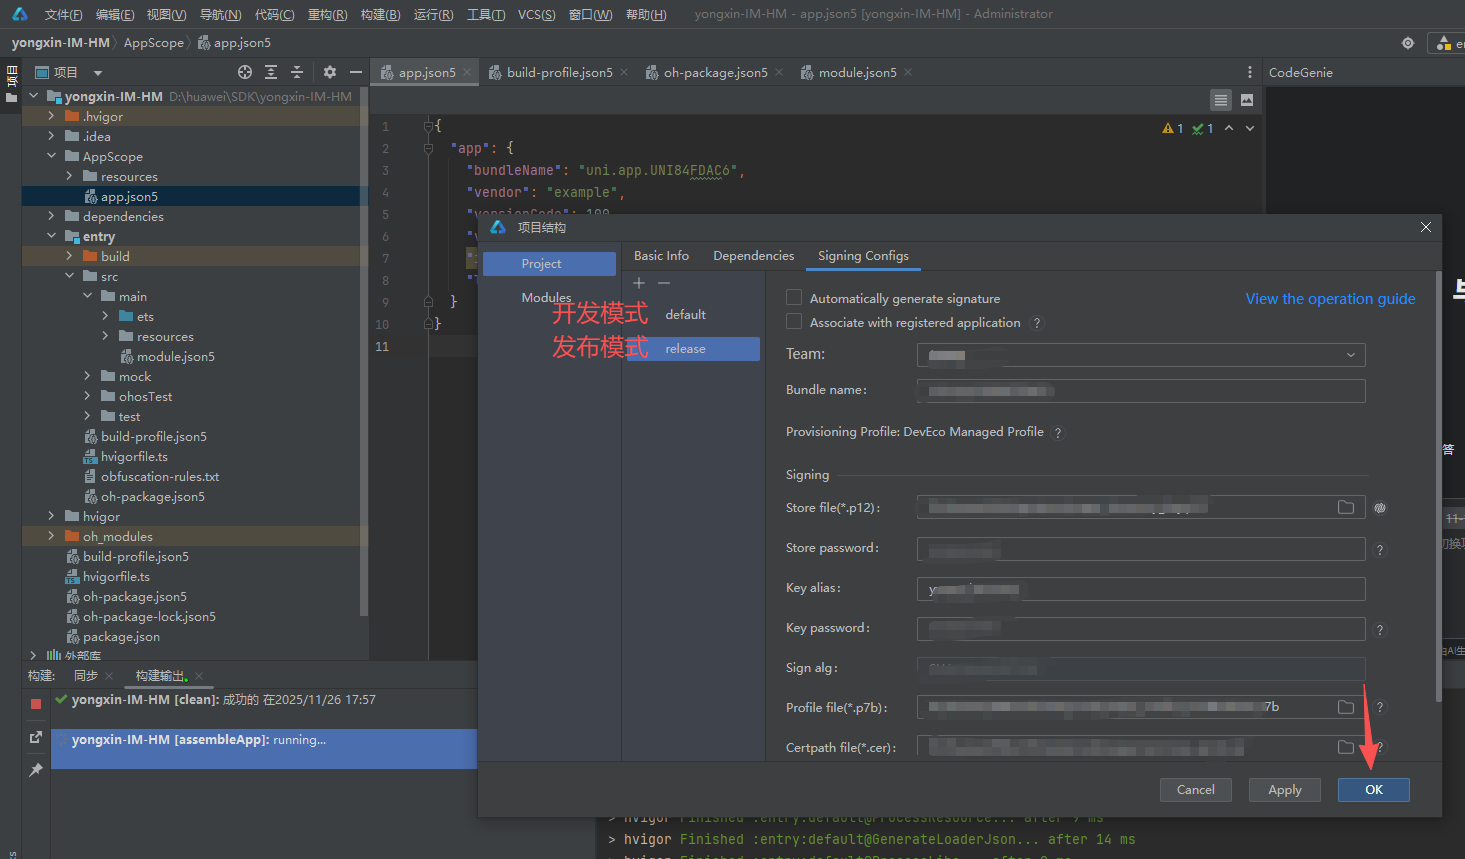Expand the ets folder
Screen dimensions: 1465x859
click(105, 316)
